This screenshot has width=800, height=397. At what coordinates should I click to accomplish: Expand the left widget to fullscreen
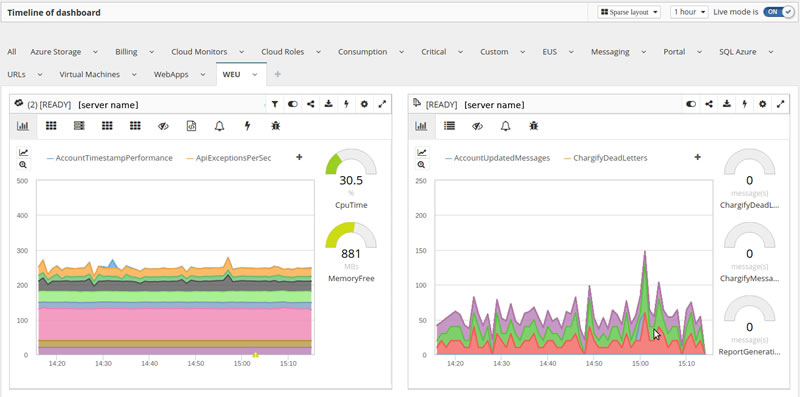pos(382,104)
